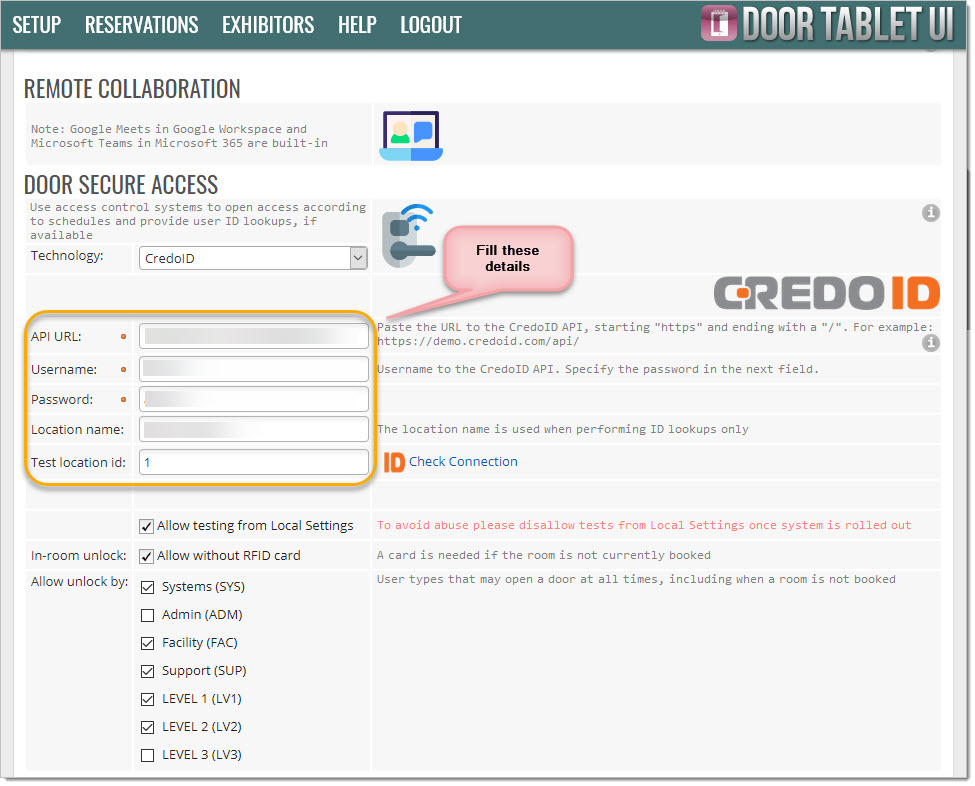Open info icon for Door Secure Access
The image size is (975, 786).
[x=930, y=213]
